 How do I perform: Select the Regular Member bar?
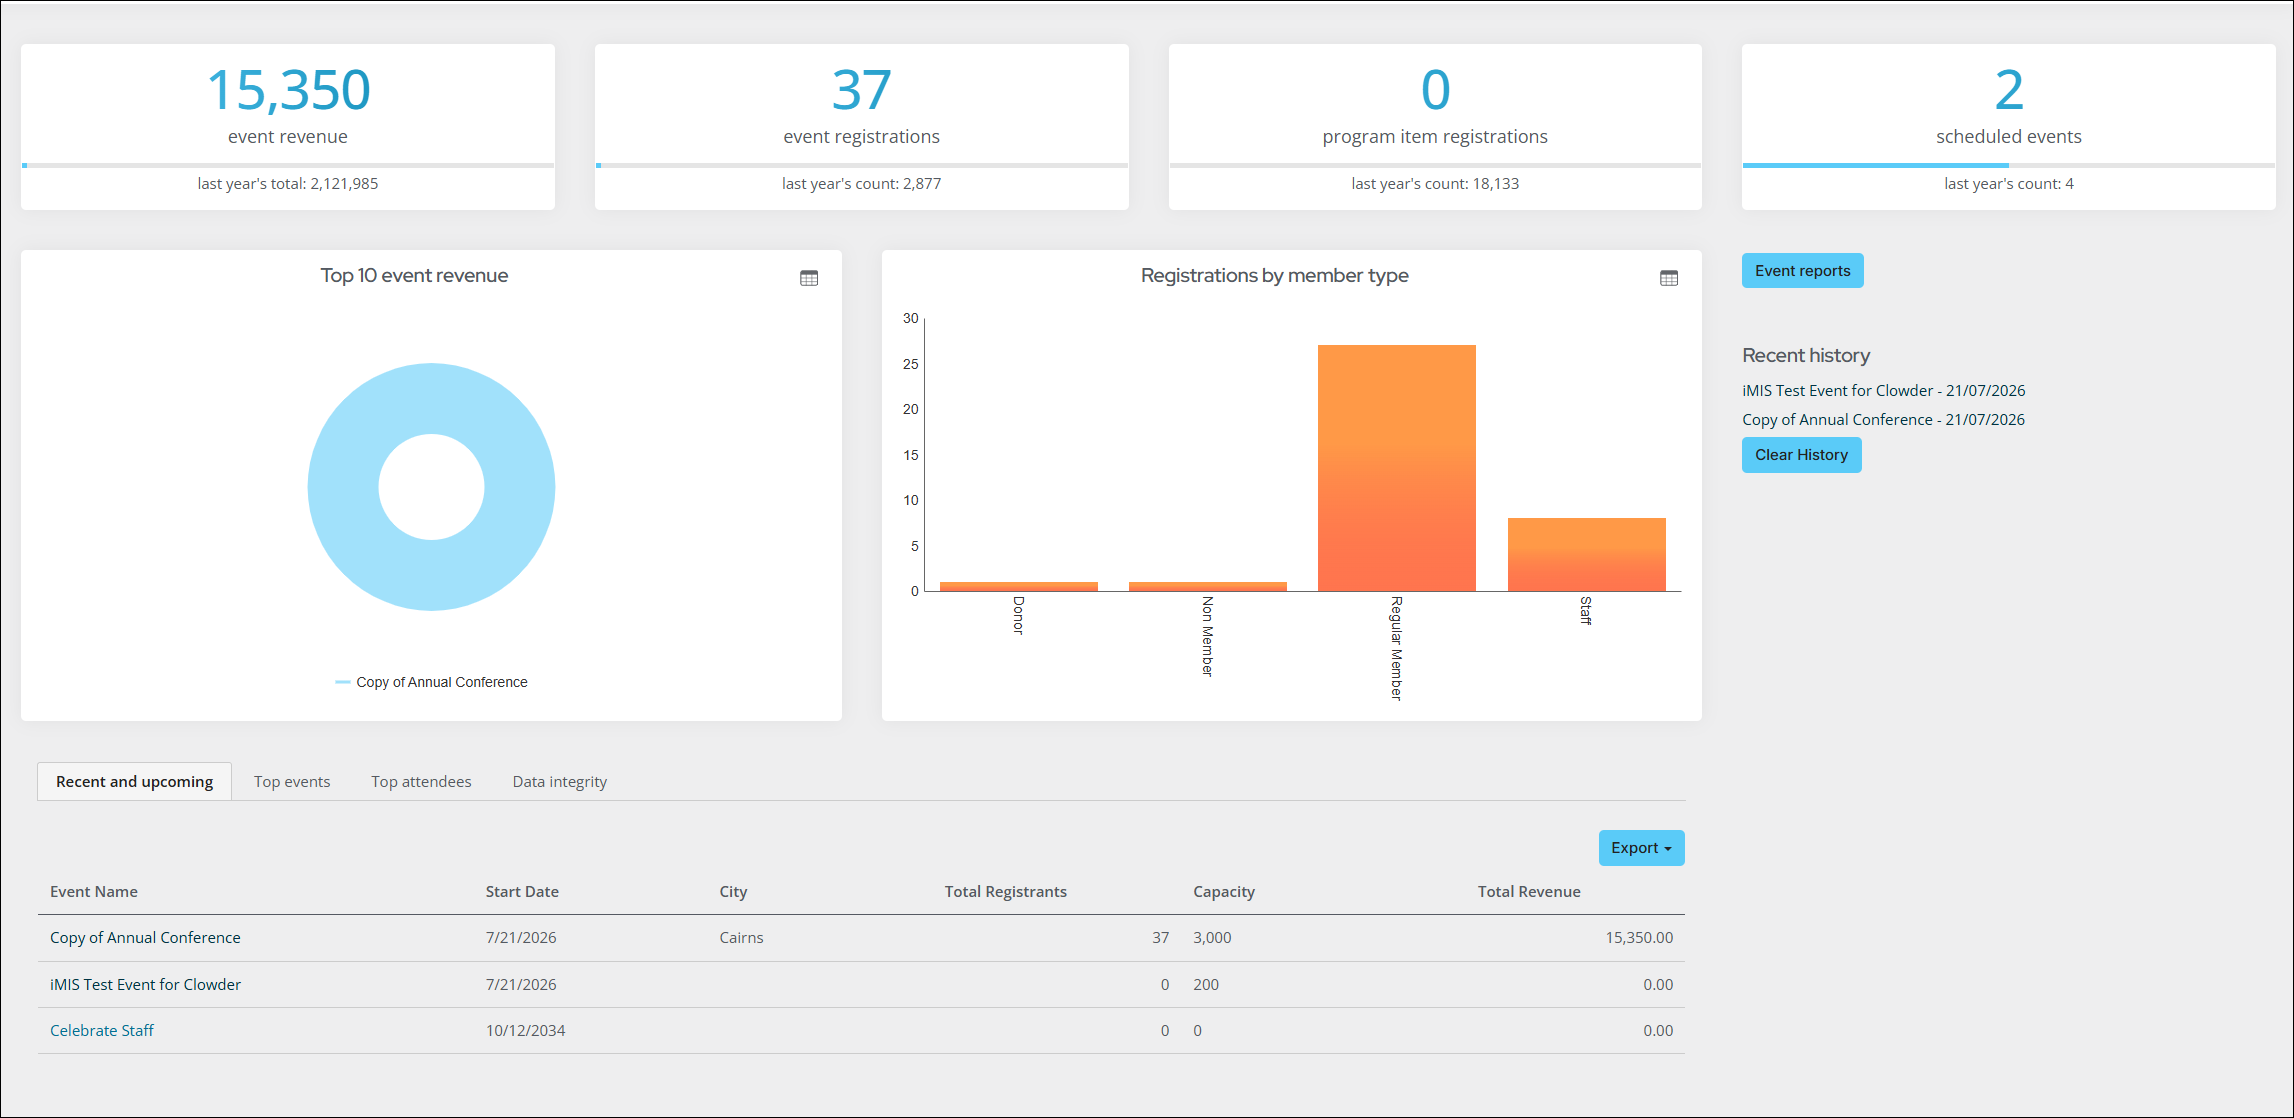tap(1396, 468)
